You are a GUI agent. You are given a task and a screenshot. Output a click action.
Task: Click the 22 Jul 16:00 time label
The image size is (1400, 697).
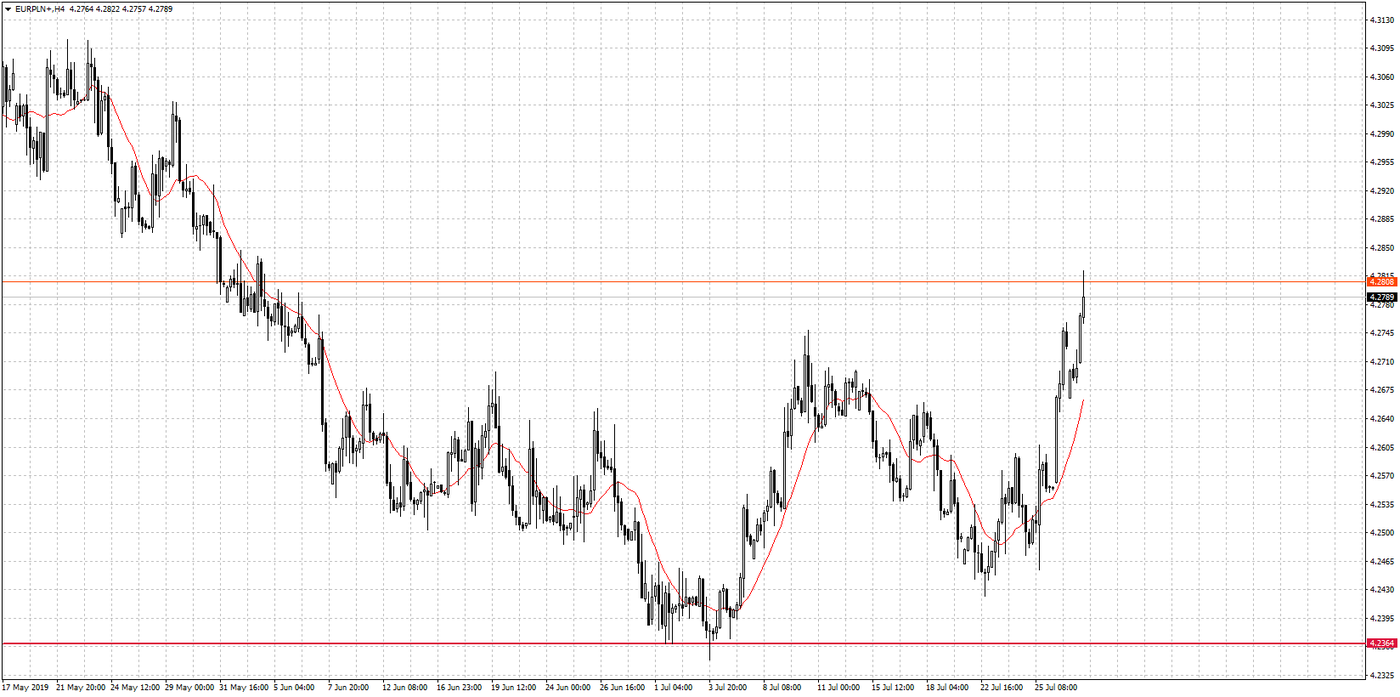(x=1002, y=688)
